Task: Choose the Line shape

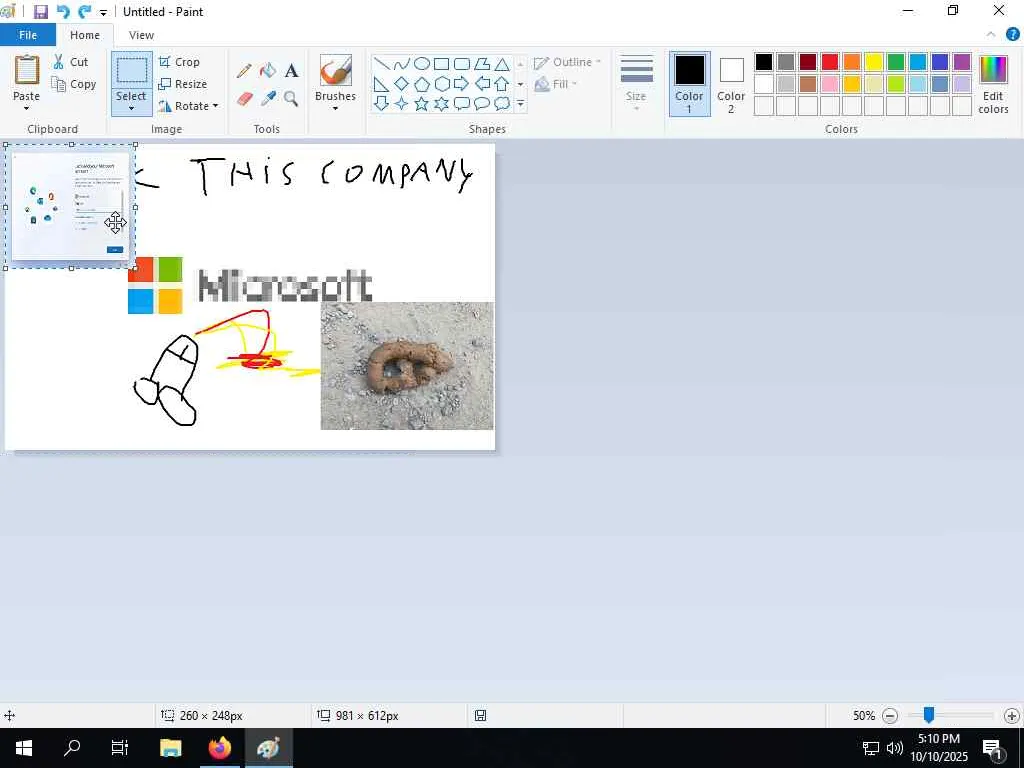Action: [382, 64]
